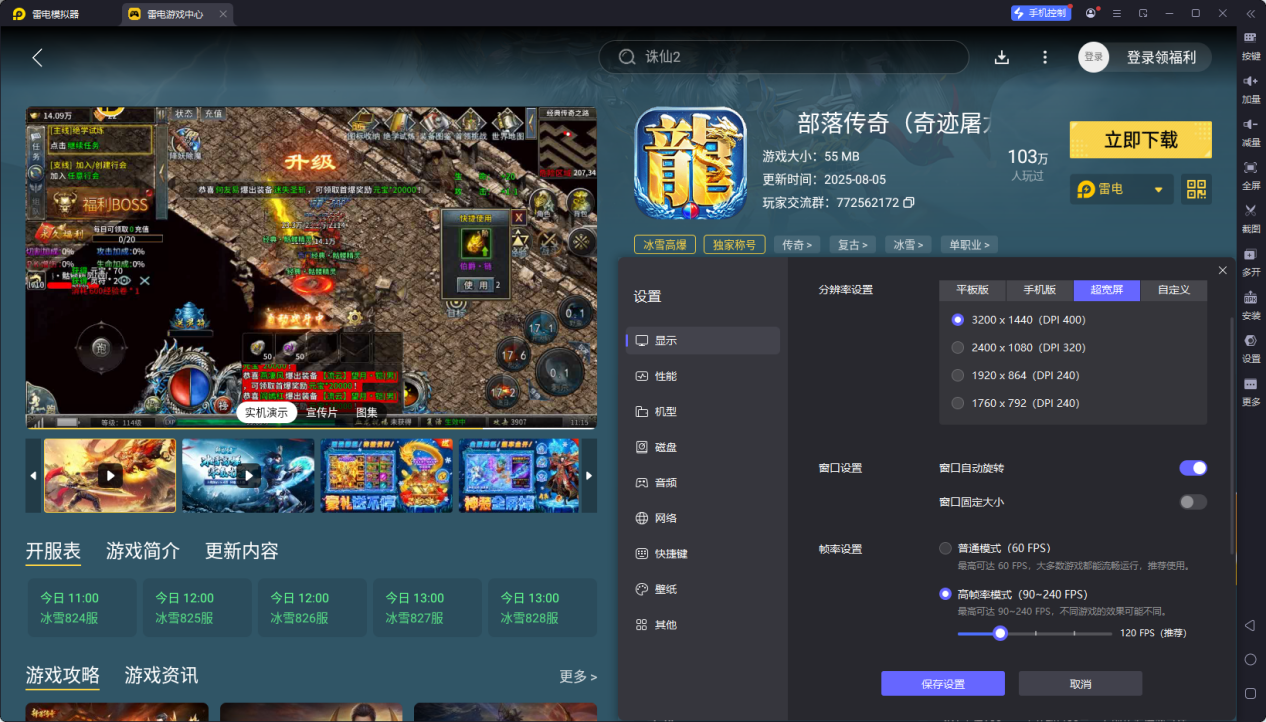
Task: Copy the player group number 772562172
Action: 909,203
